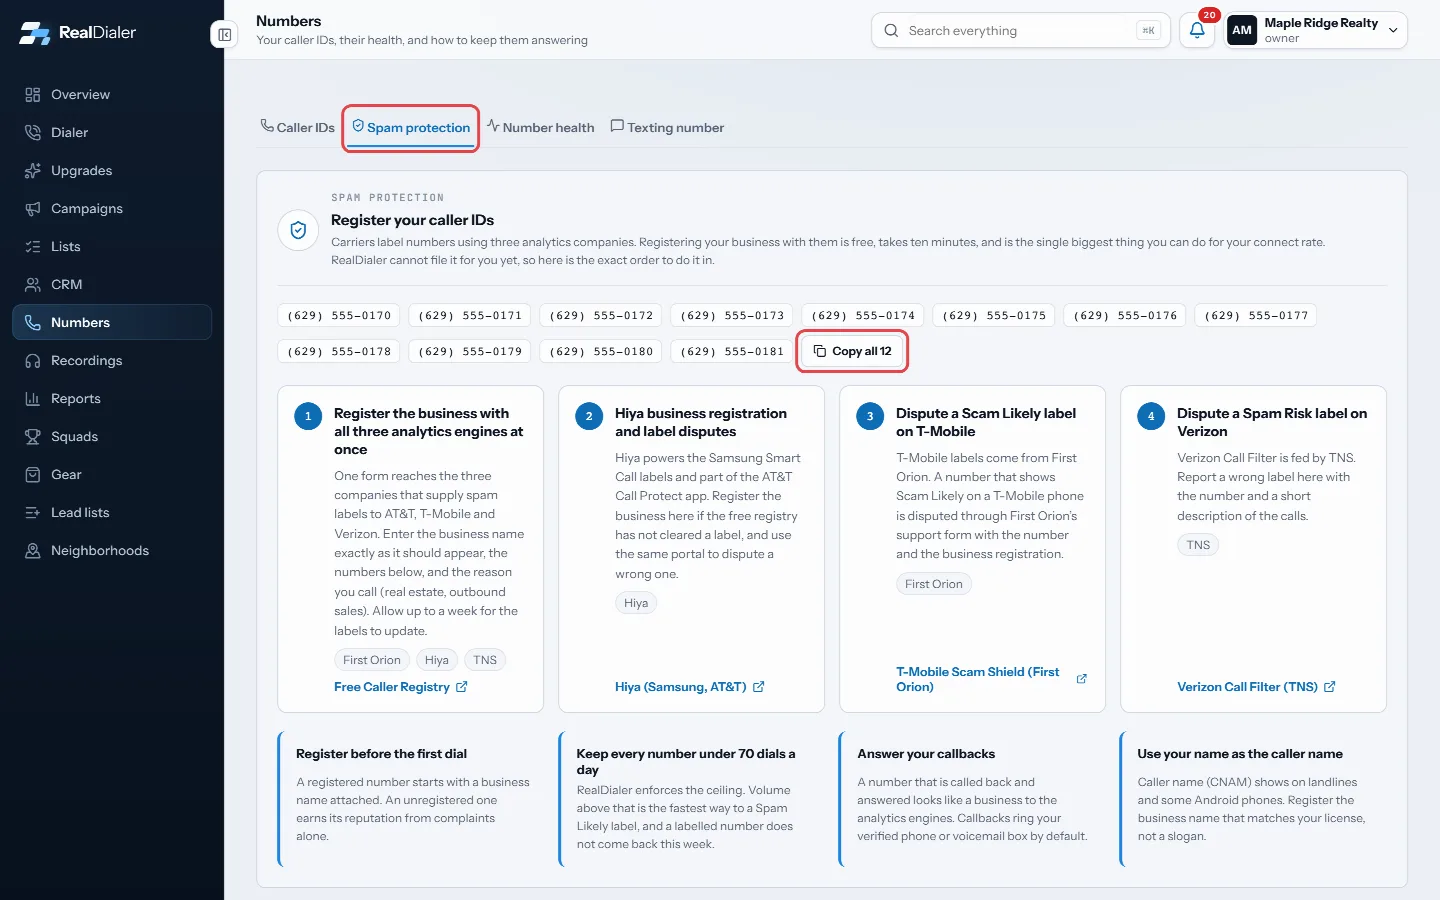Open Lead lists via its list-arrow icon
This screenshot has width=1440, height=900.
[33, 513]
